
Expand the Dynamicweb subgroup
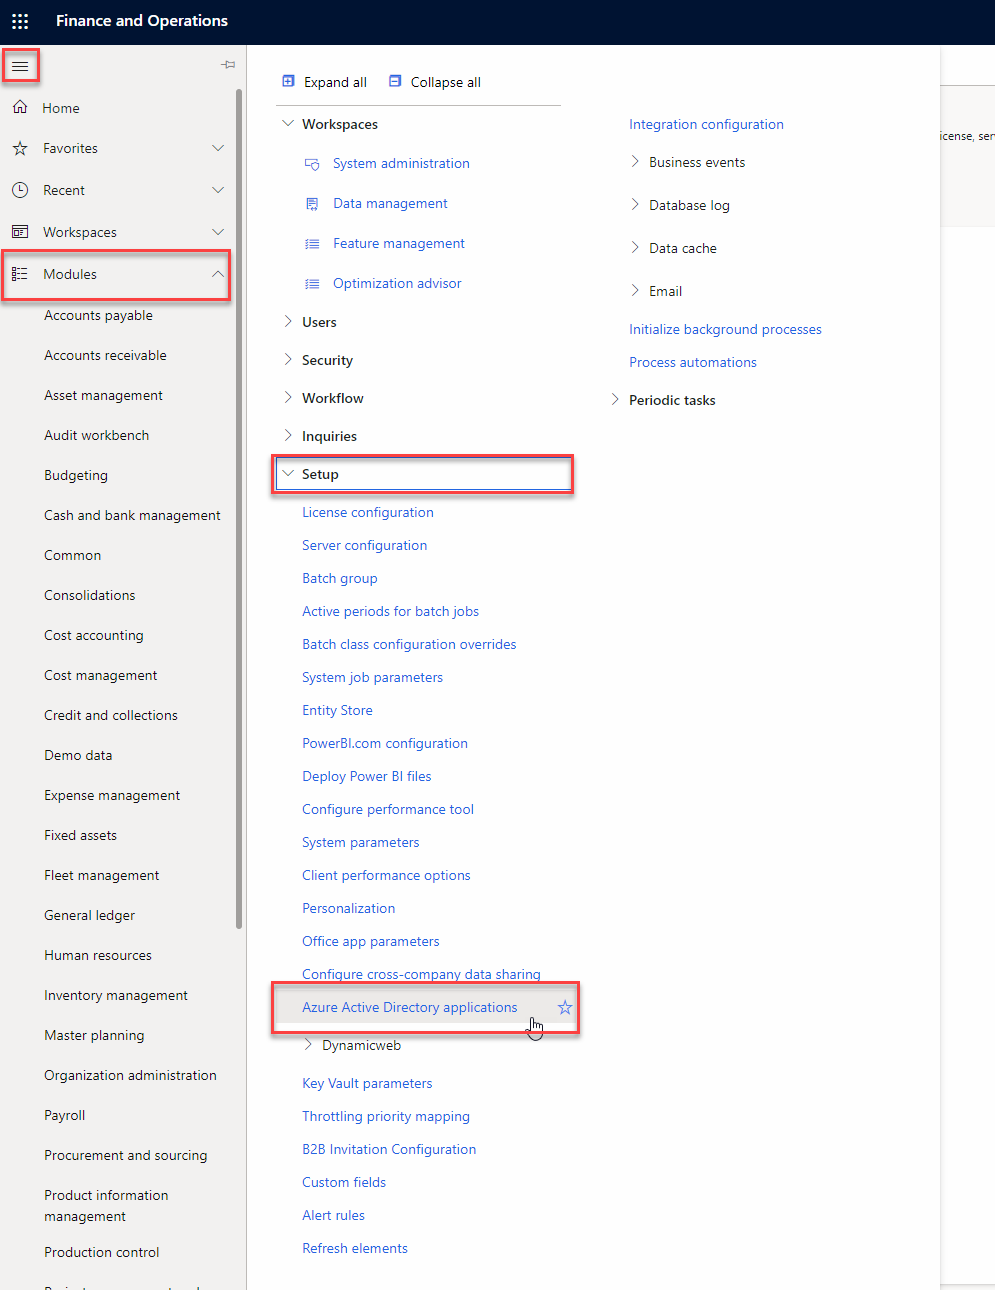point(308,1045)
